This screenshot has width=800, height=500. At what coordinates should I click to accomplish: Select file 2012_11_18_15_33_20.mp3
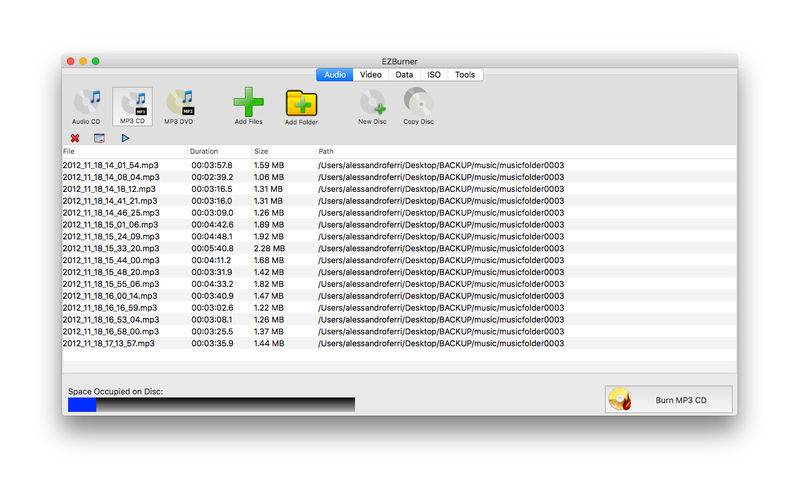pyautogui.click(x=111, y=248)
